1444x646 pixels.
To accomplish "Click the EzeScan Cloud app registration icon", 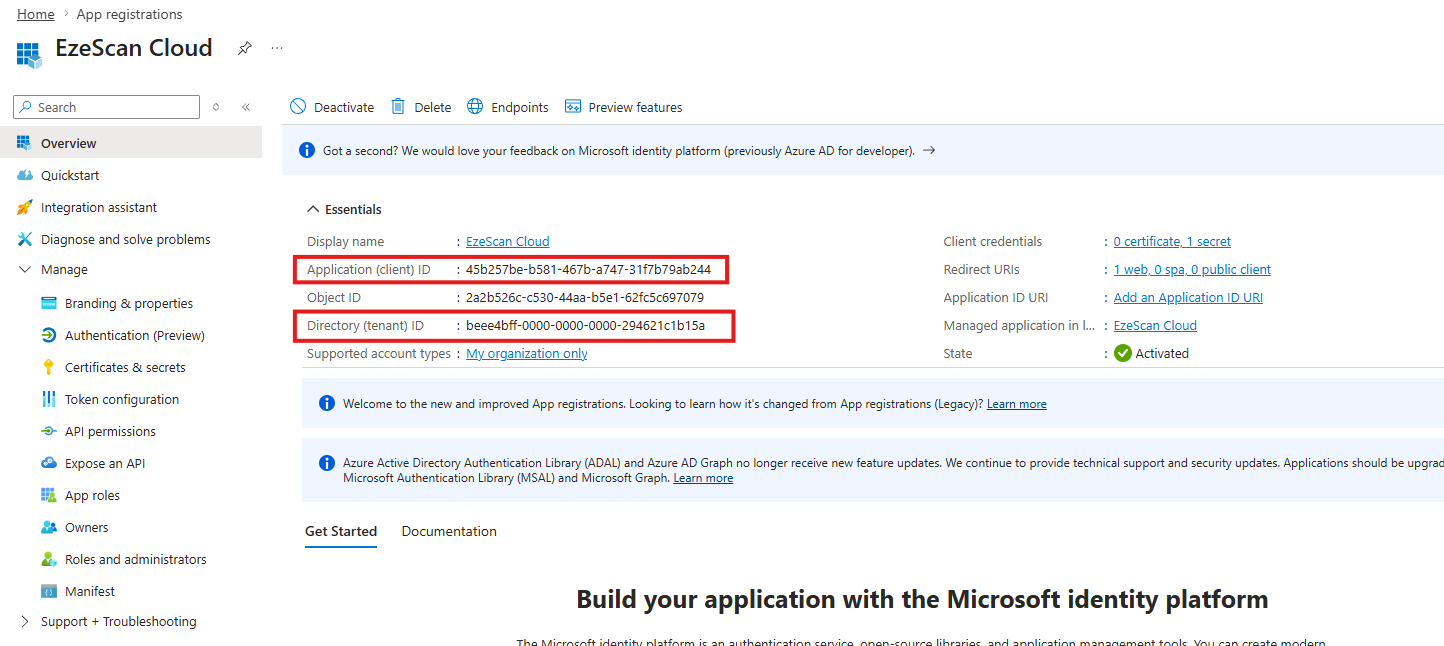I will pyautogui.click(x=28, y=54).
